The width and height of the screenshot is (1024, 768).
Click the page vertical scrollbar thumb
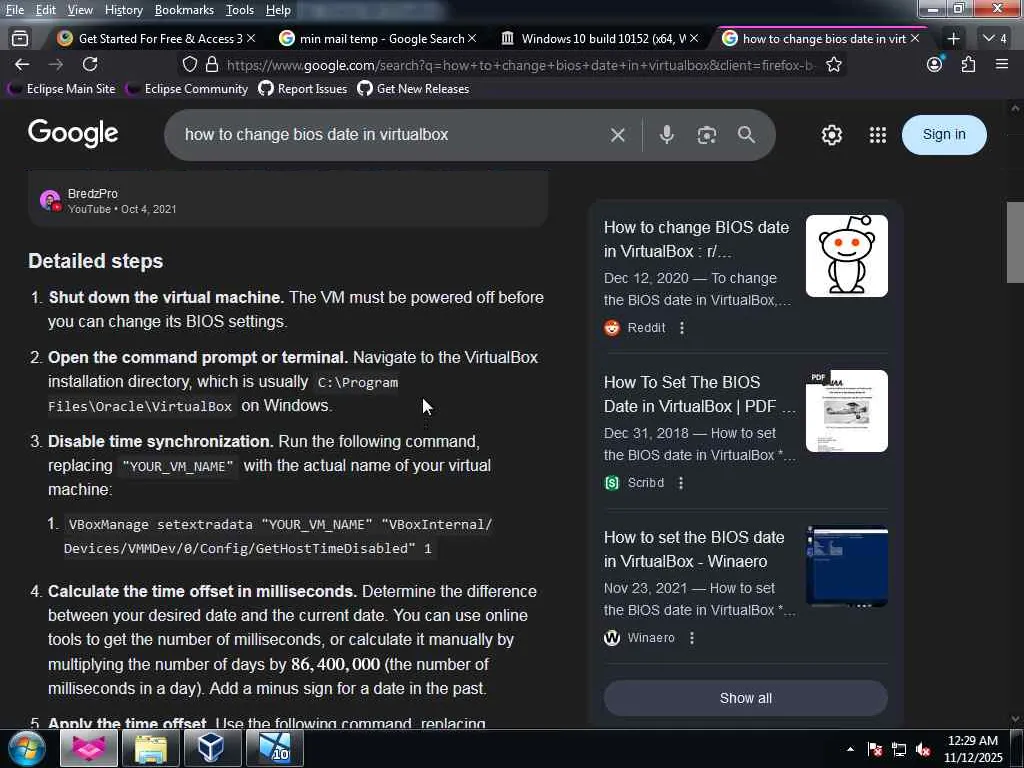(x=1015, y=242)
